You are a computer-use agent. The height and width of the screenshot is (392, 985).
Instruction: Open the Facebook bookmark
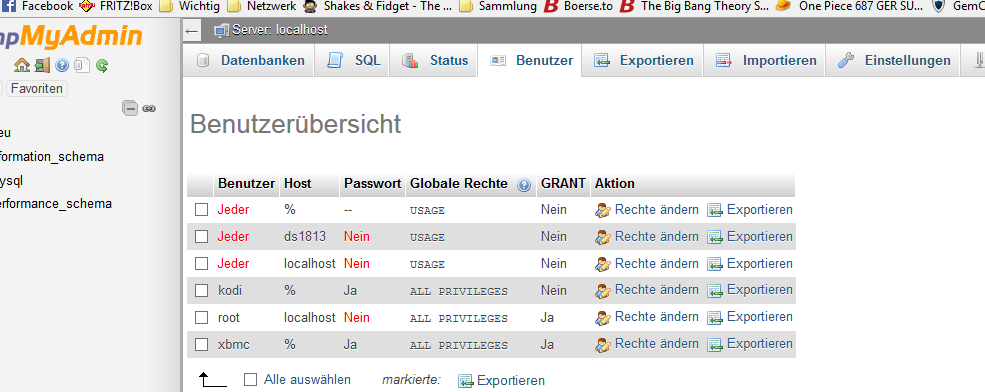(x=38, y=7)
